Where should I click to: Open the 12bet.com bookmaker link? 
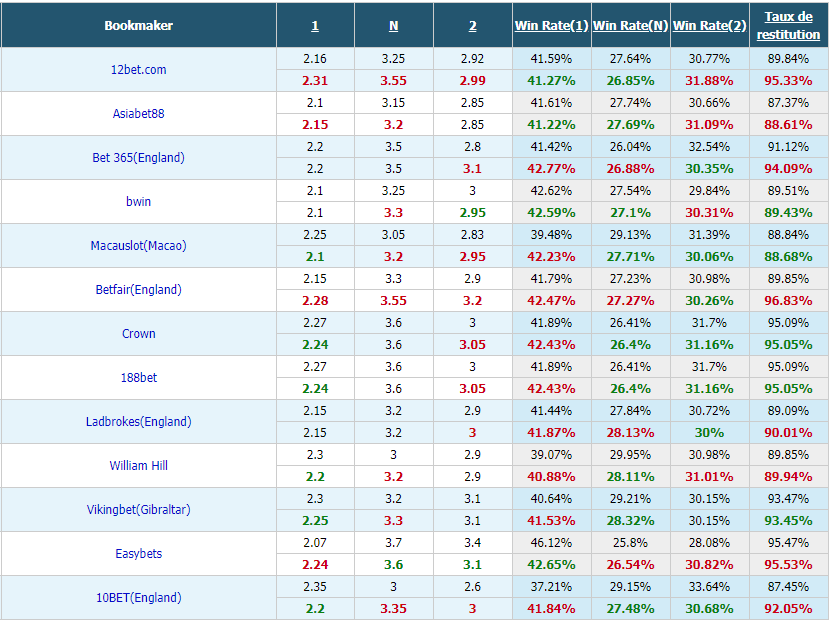138,69
